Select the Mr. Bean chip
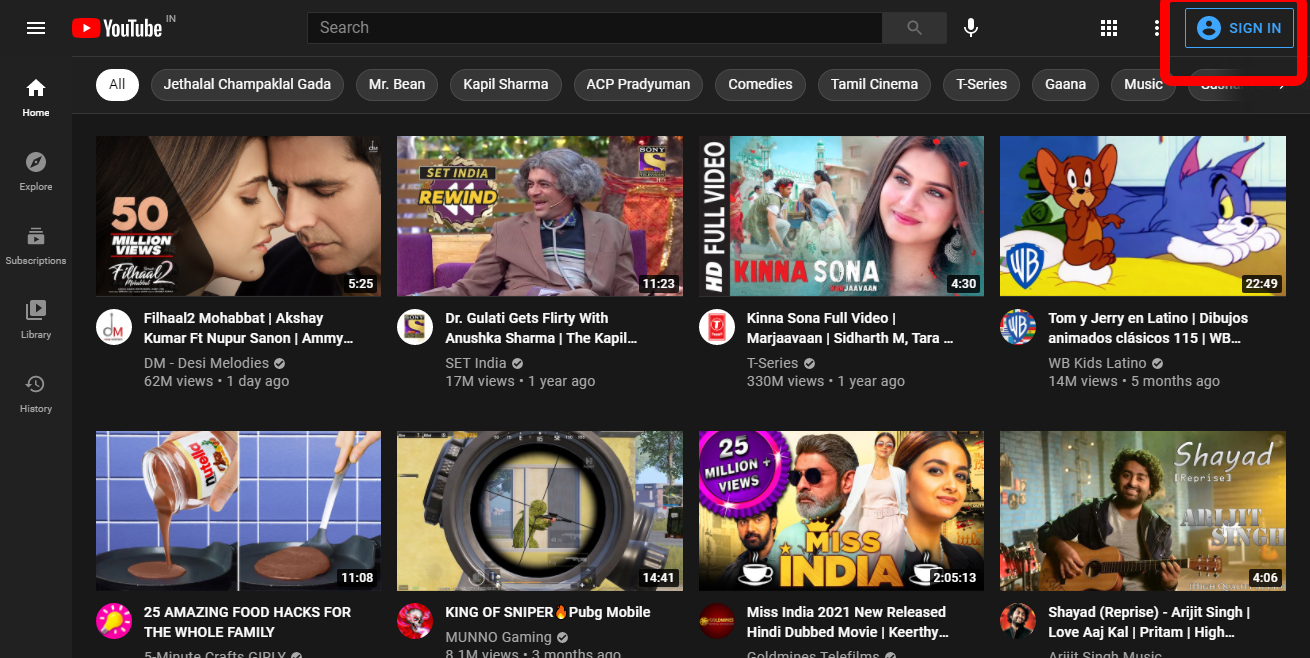1310x658 pixels. pyautogui.click(x=397, y=84)
